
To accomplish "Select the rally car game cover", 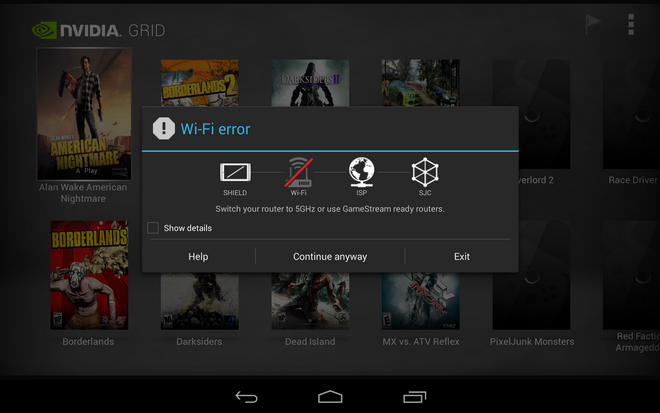I will 420,83.
